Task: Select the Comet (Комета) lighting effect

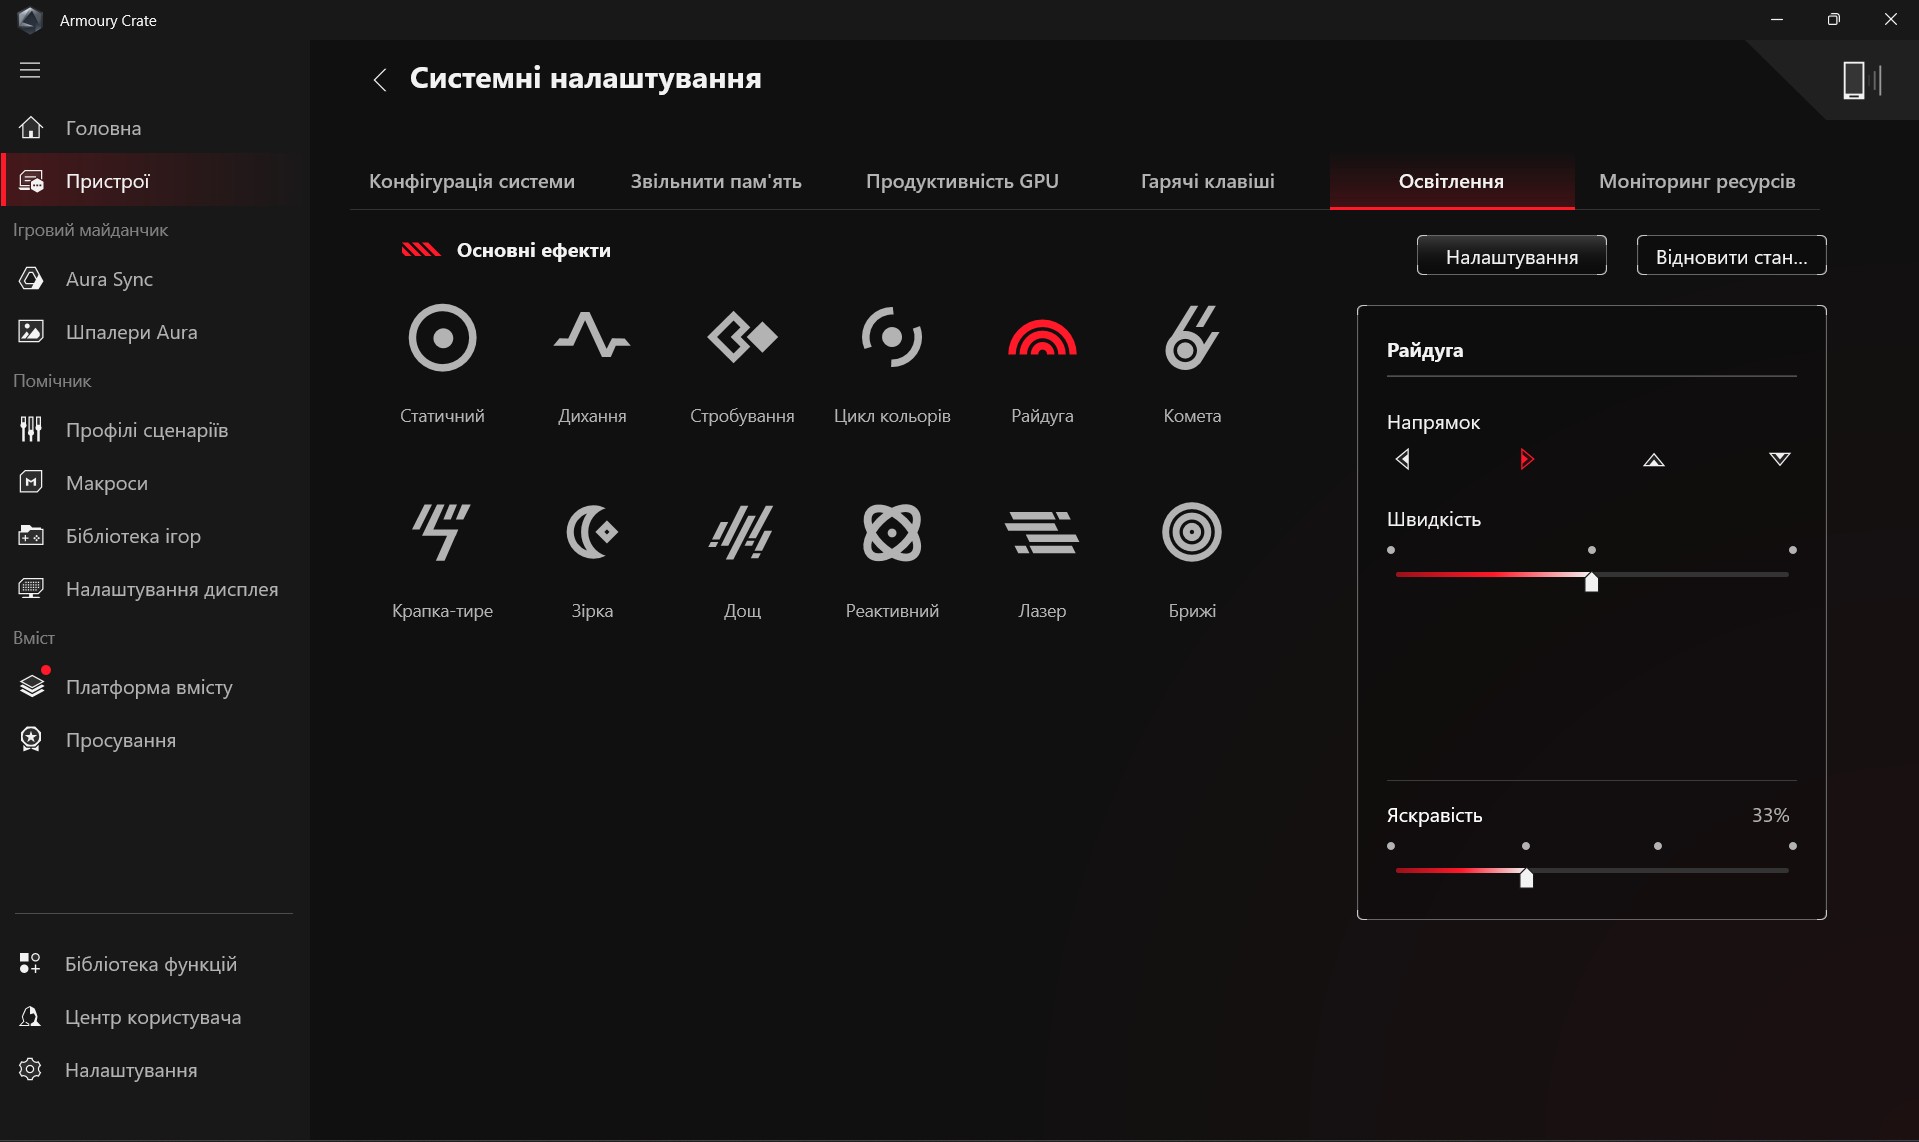Action: pyautogui.click(x=1191, y=338)
